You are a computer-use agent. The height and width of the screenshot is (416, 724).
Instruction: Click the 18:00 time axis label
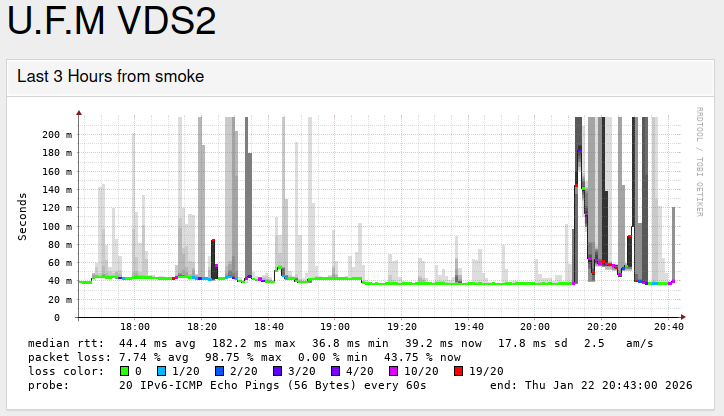point(135,327)
